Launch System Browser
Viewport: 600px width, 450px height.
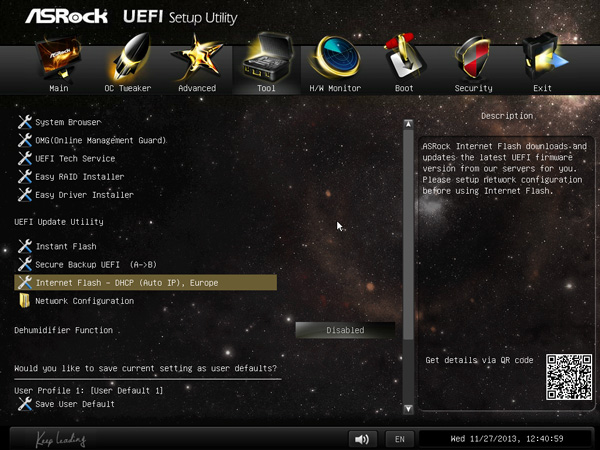click(68, 122)
